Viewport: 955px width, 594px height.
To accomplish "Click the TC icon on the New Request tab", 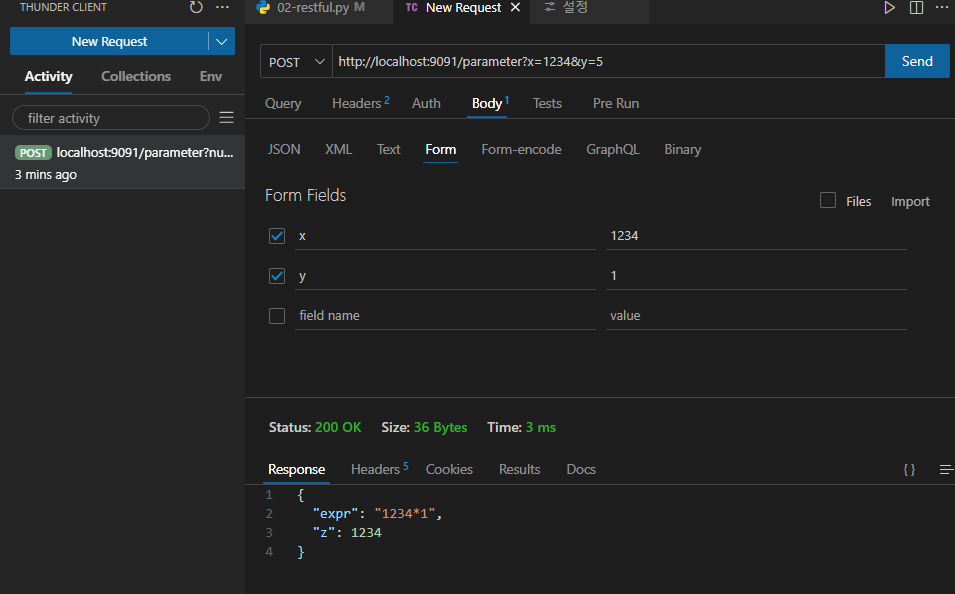I will tap(412, 7).
